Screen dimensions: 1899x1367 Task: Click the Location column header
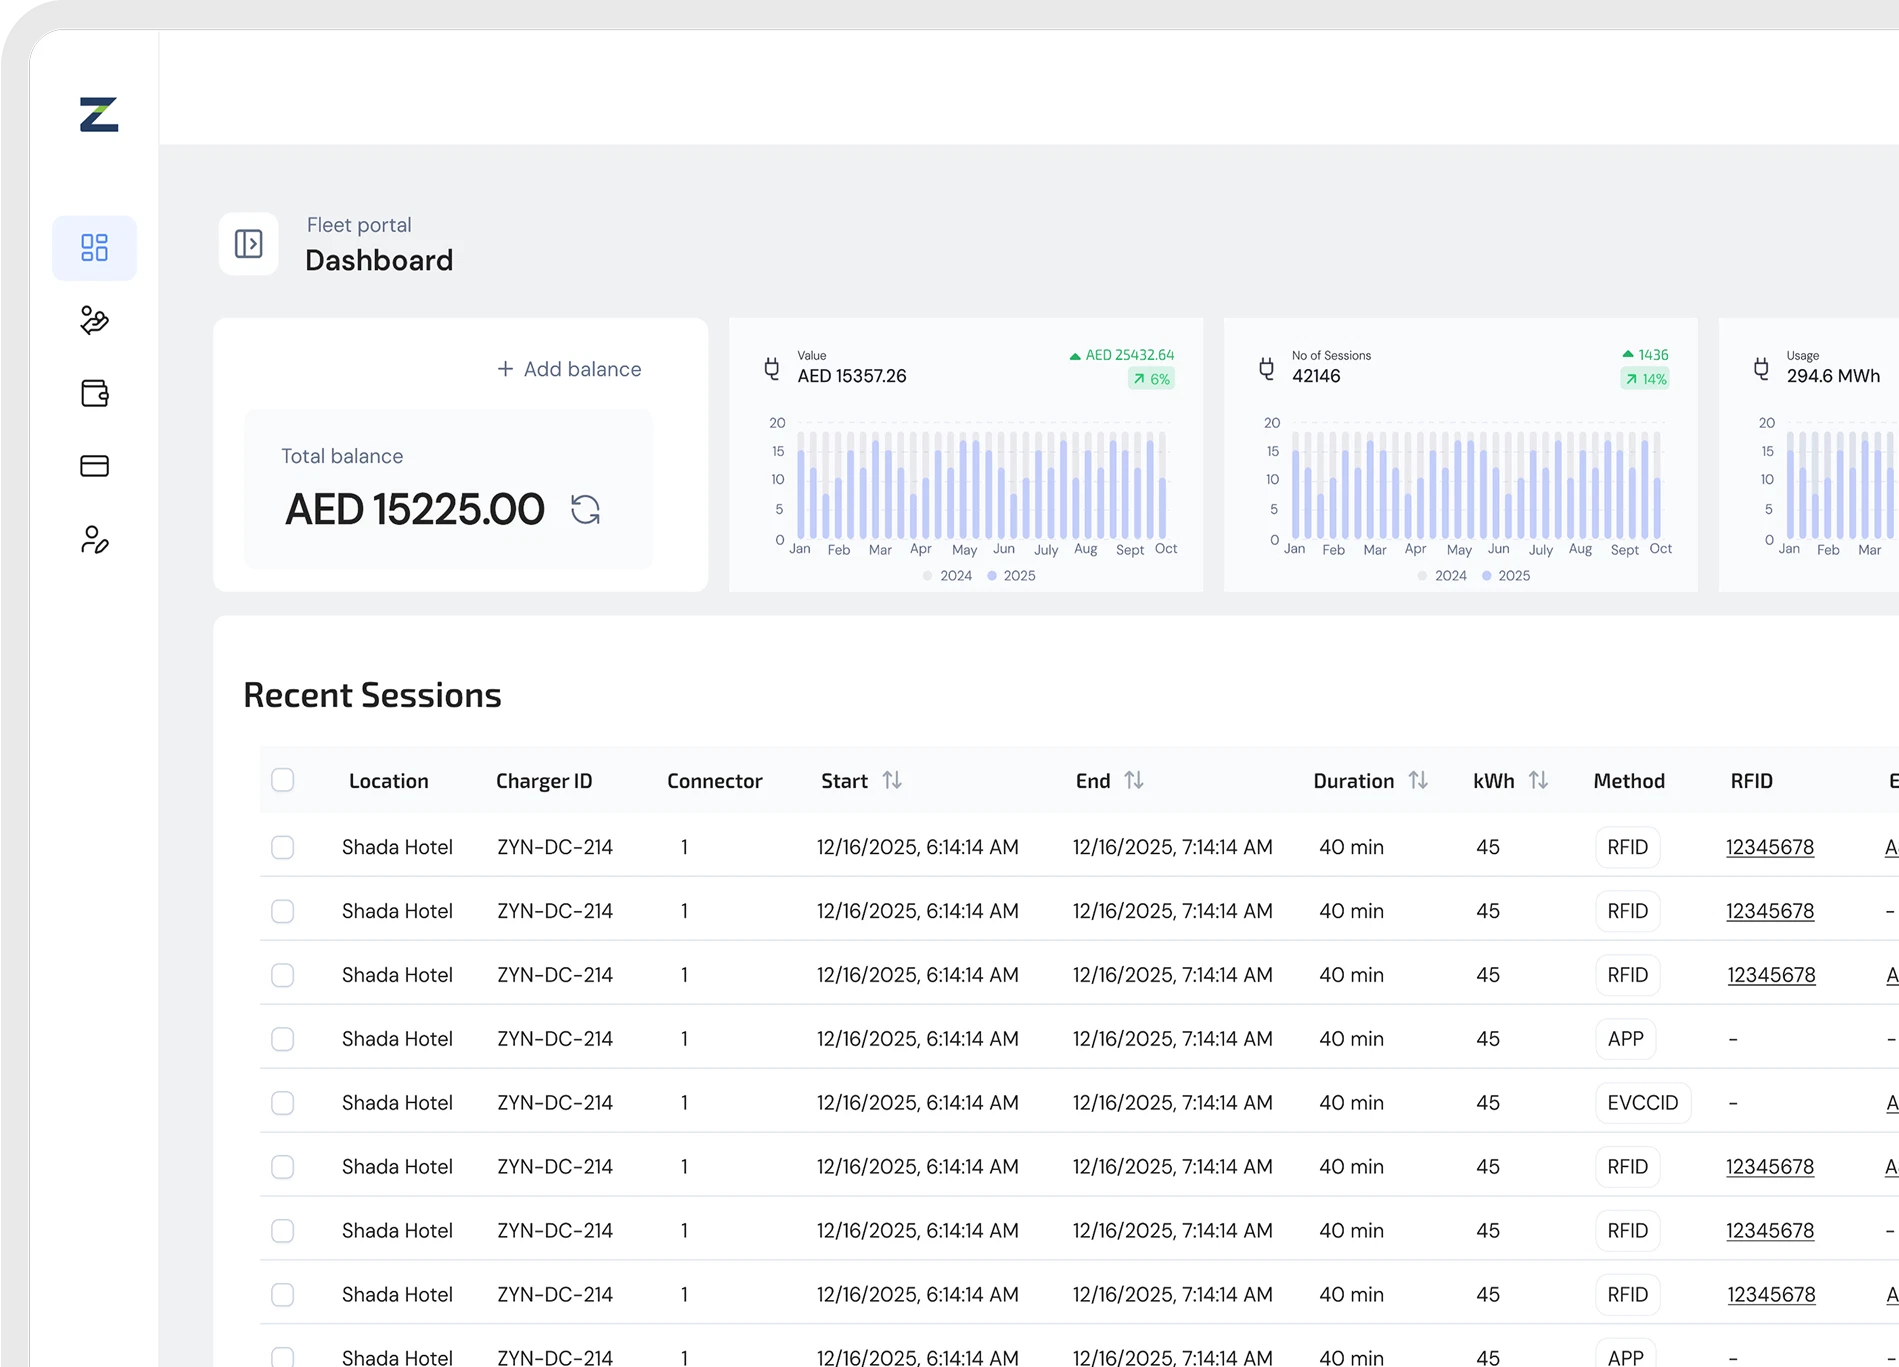(389, 781)
